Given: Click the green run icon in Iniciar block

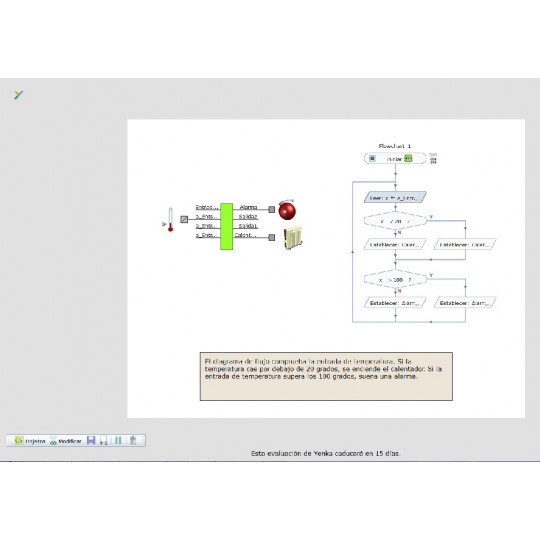Looking at the screenshot, I should pos(408,158).
